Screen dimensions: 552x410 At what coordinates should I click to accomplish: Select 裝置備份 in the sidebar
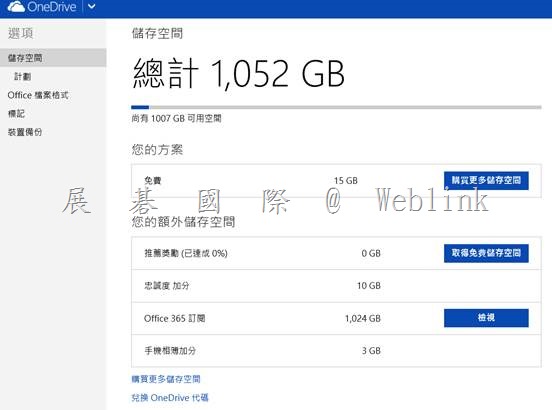(x=25, y=132)
